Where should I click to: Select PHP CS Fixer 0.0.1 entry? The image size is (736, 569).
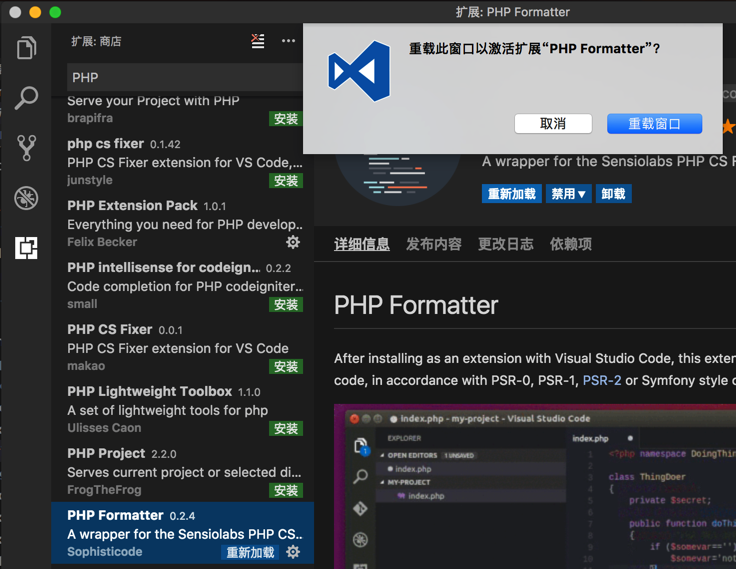(x=183, y=347)
